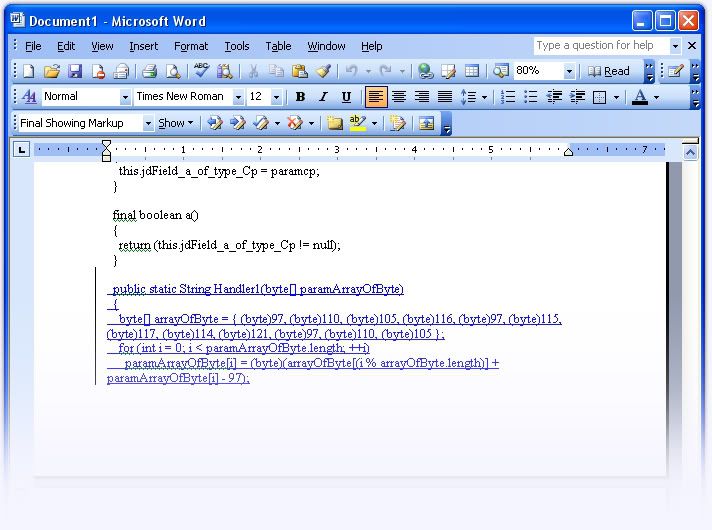Open the font dropdown Times New Roman

(238, 97)
